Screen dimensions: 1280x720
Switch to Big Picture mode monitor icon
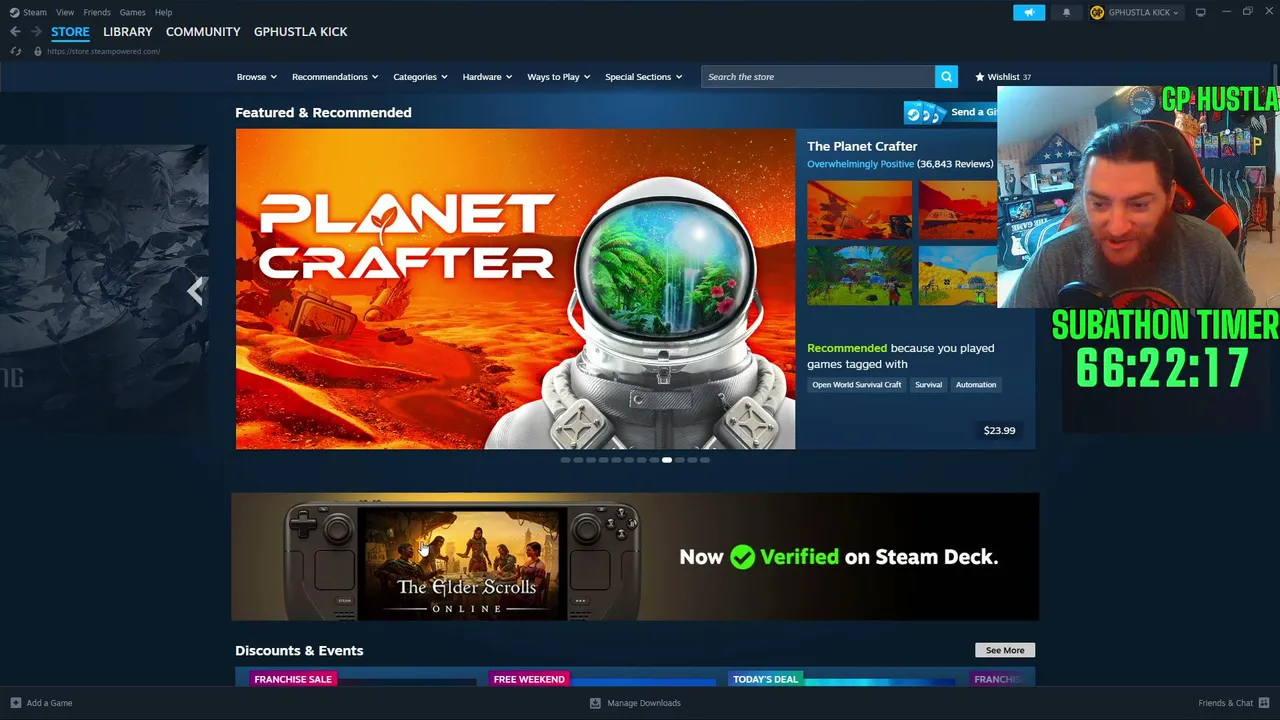tap(1200, 12)
